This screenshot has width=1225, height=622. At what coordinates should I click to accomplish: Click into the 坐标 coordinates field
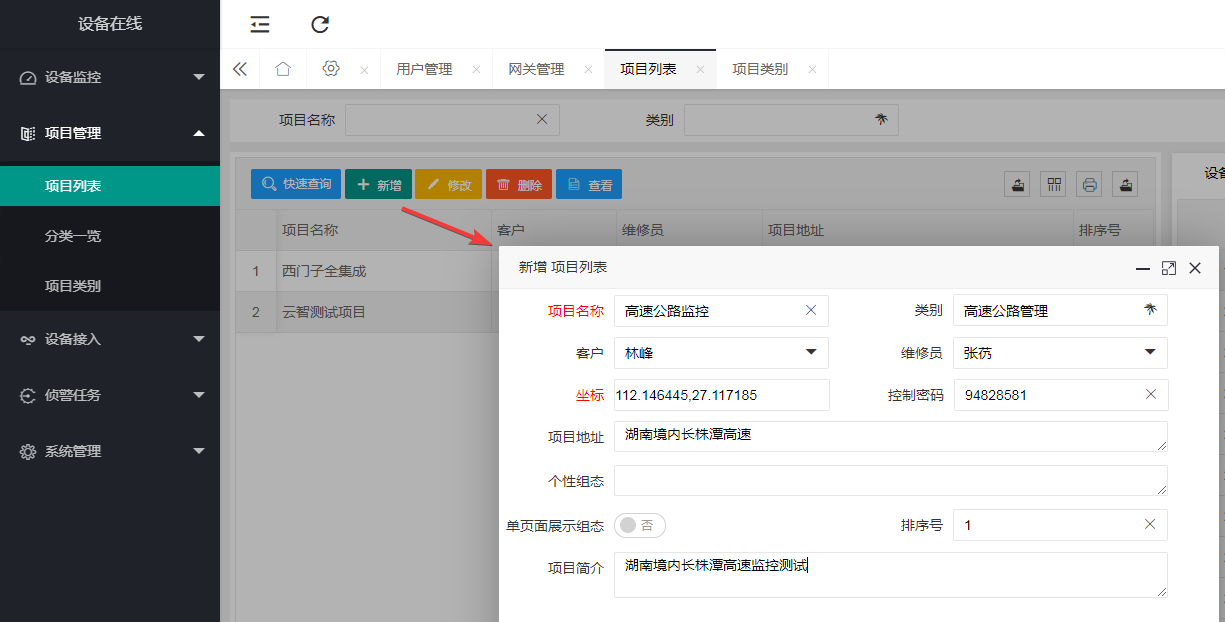click(721, 395)
